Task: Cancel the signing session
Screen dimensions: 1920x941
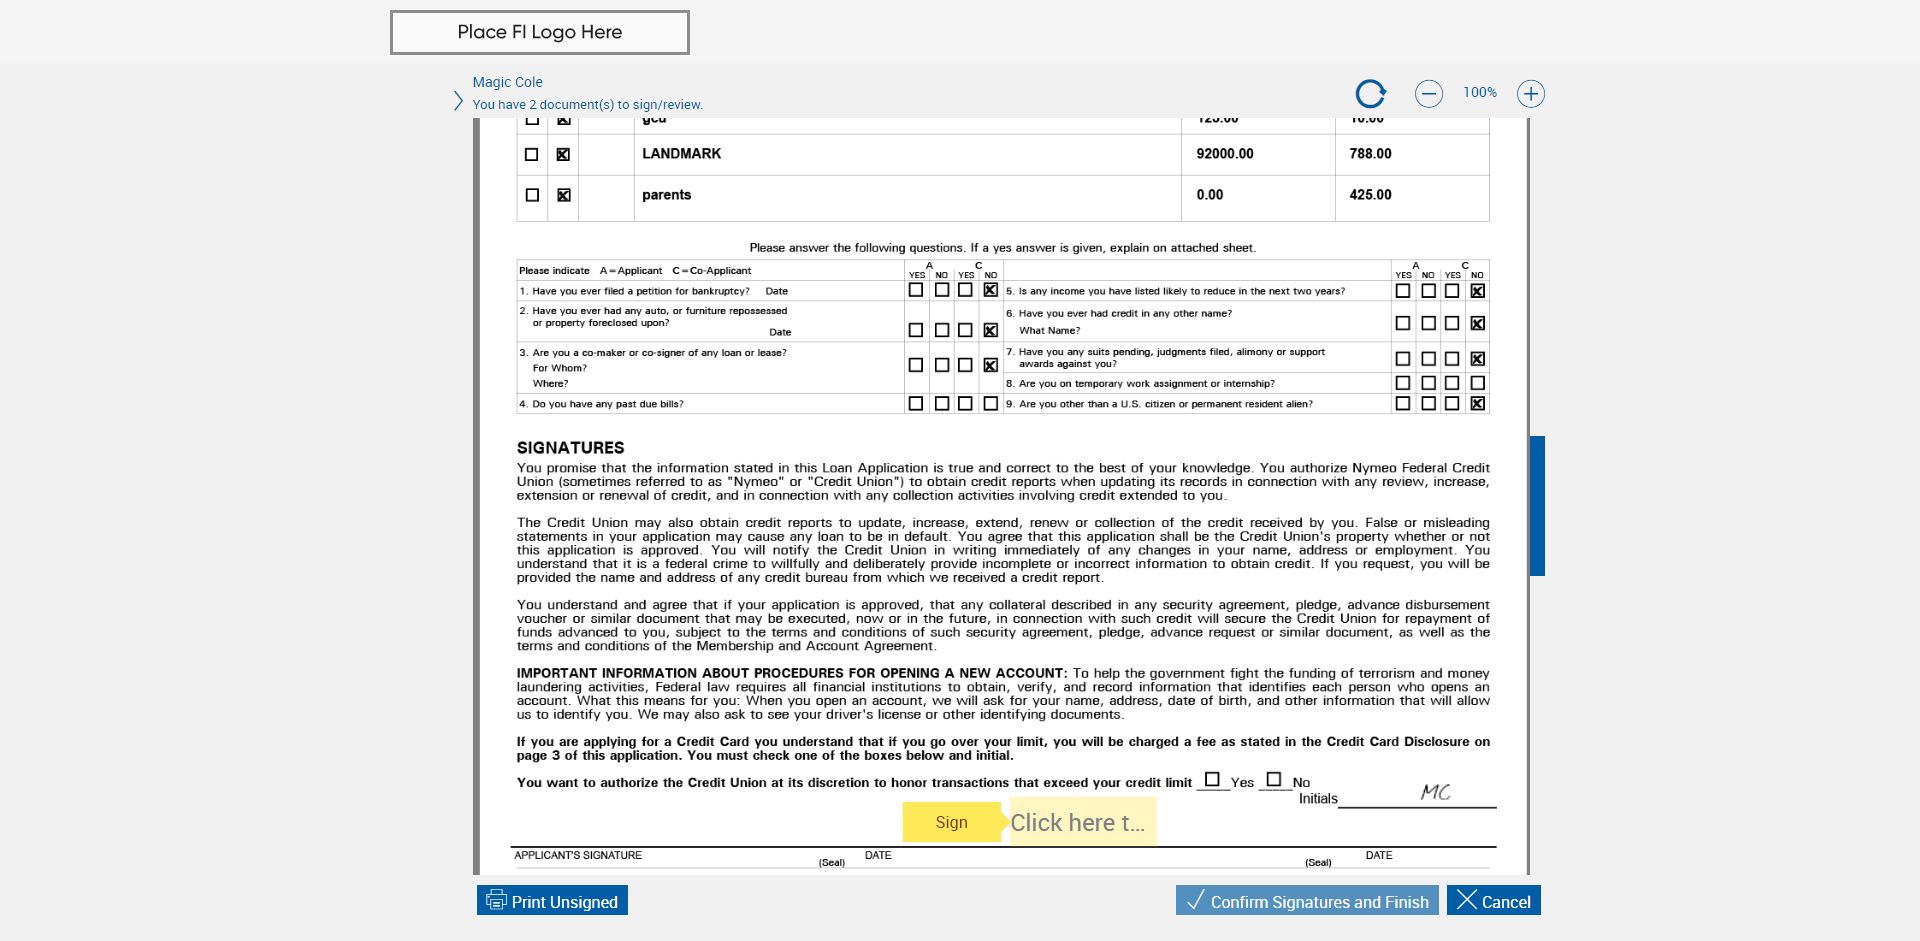Action: (x=1494, y=901)
